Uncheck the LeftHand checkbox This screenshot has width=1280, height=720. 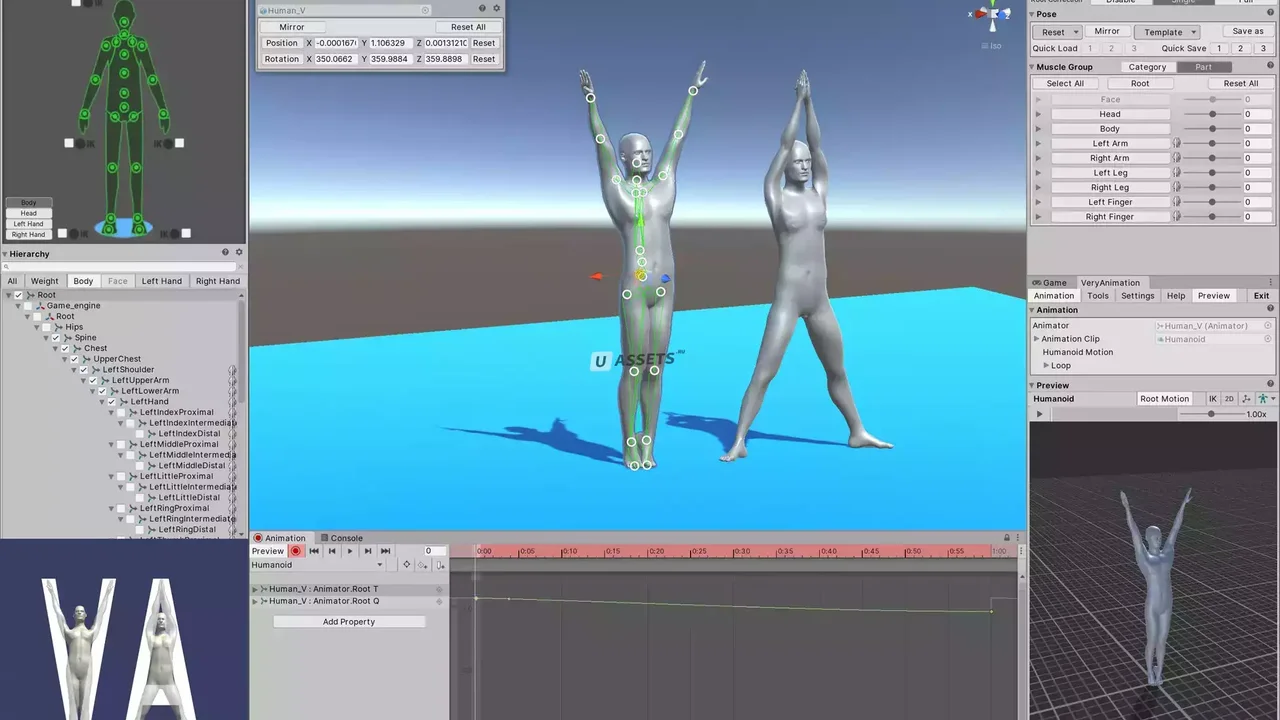click(112, 402)
